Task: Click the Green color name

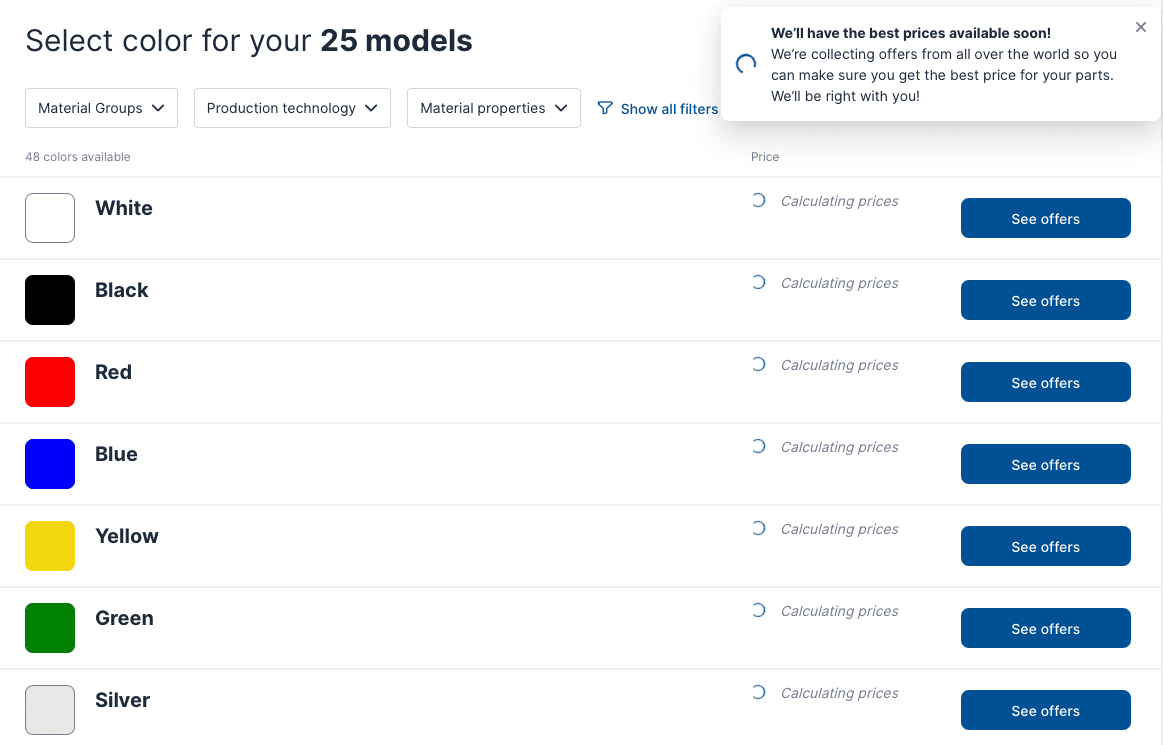Action: [125, 618]
